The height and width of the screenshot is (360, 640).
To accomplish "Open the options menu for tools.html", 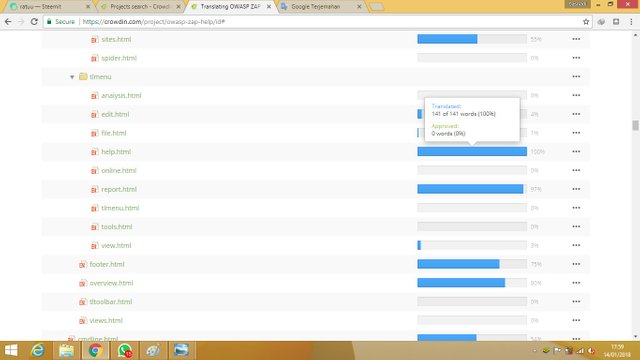I will point(576,227).
